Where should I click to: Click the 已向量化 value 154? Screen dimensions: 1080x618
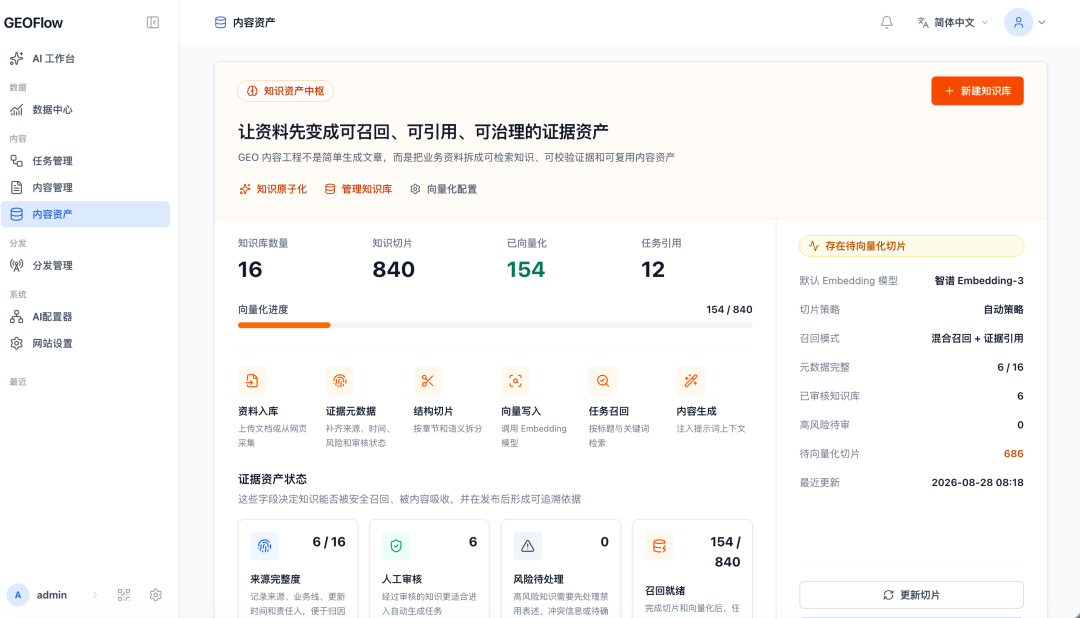pos(526,269)
